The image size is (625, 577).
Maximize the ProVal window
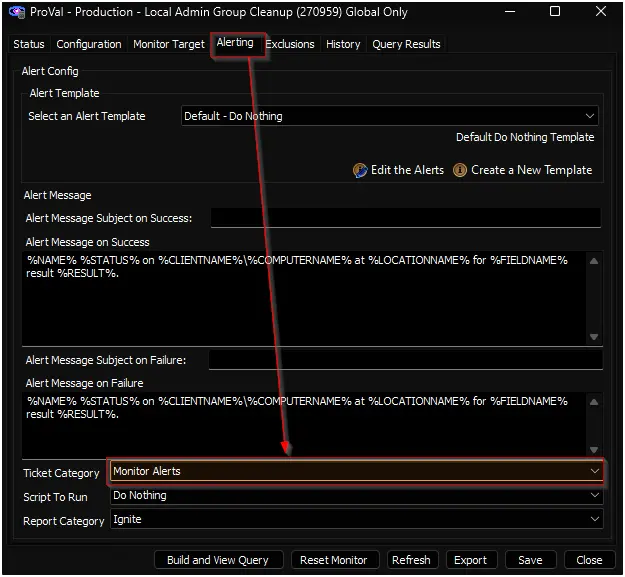click(555, 12)
